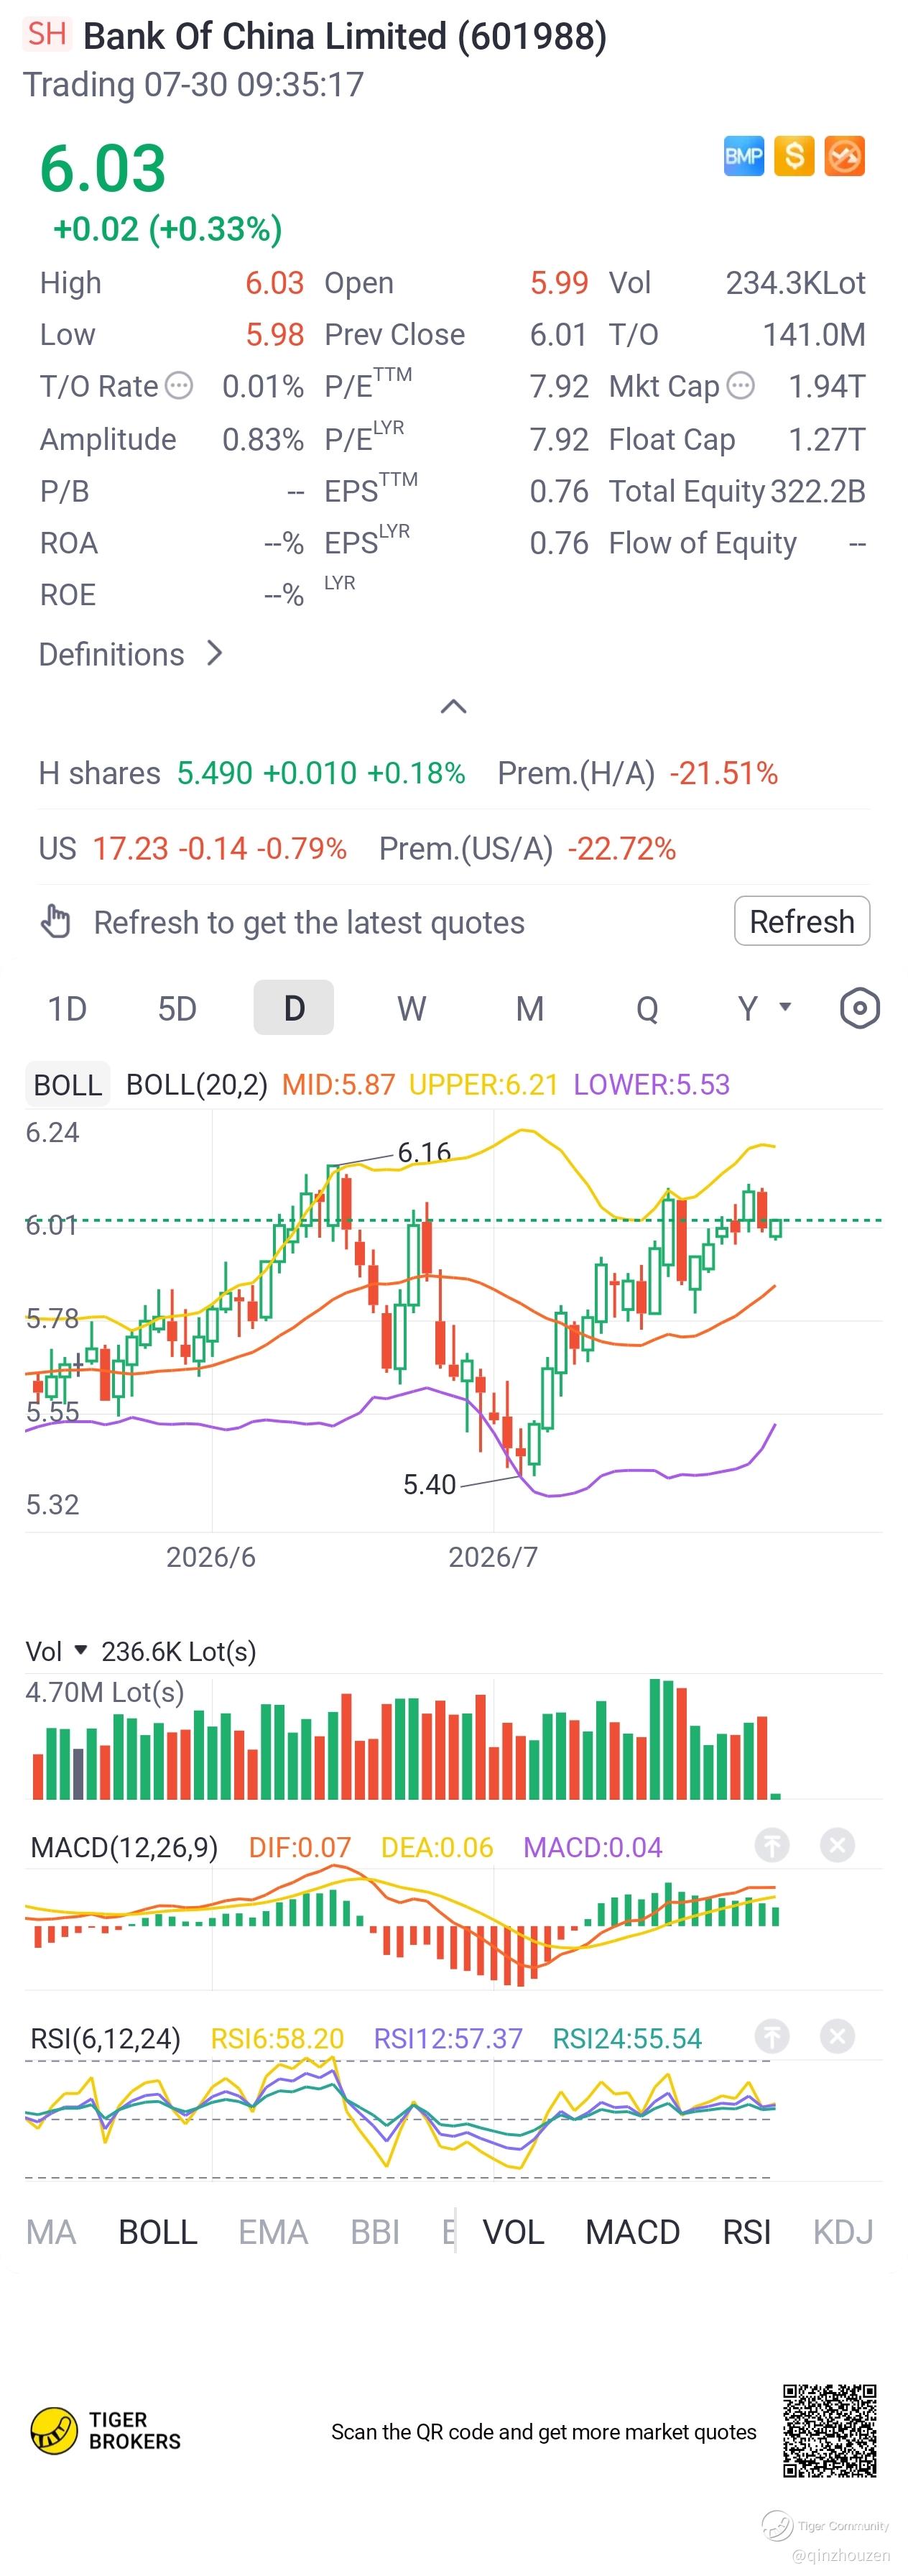The image size is (908, 2576).
Task: Open the Y period dropdown arrow
Action: (x=785, y=1007)
